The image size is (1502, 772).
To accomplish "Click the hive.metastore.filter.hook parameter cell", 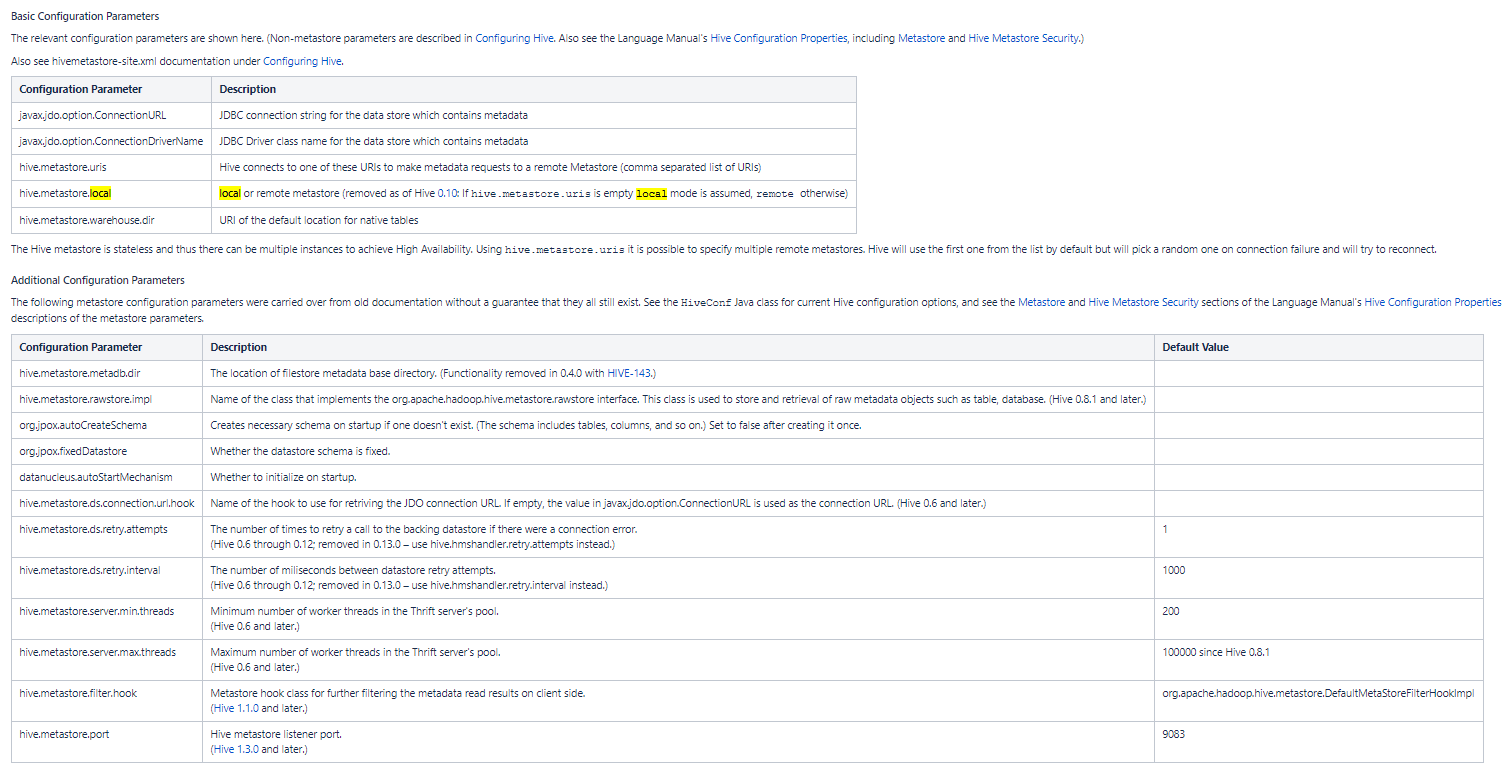I will click(107, 700).
